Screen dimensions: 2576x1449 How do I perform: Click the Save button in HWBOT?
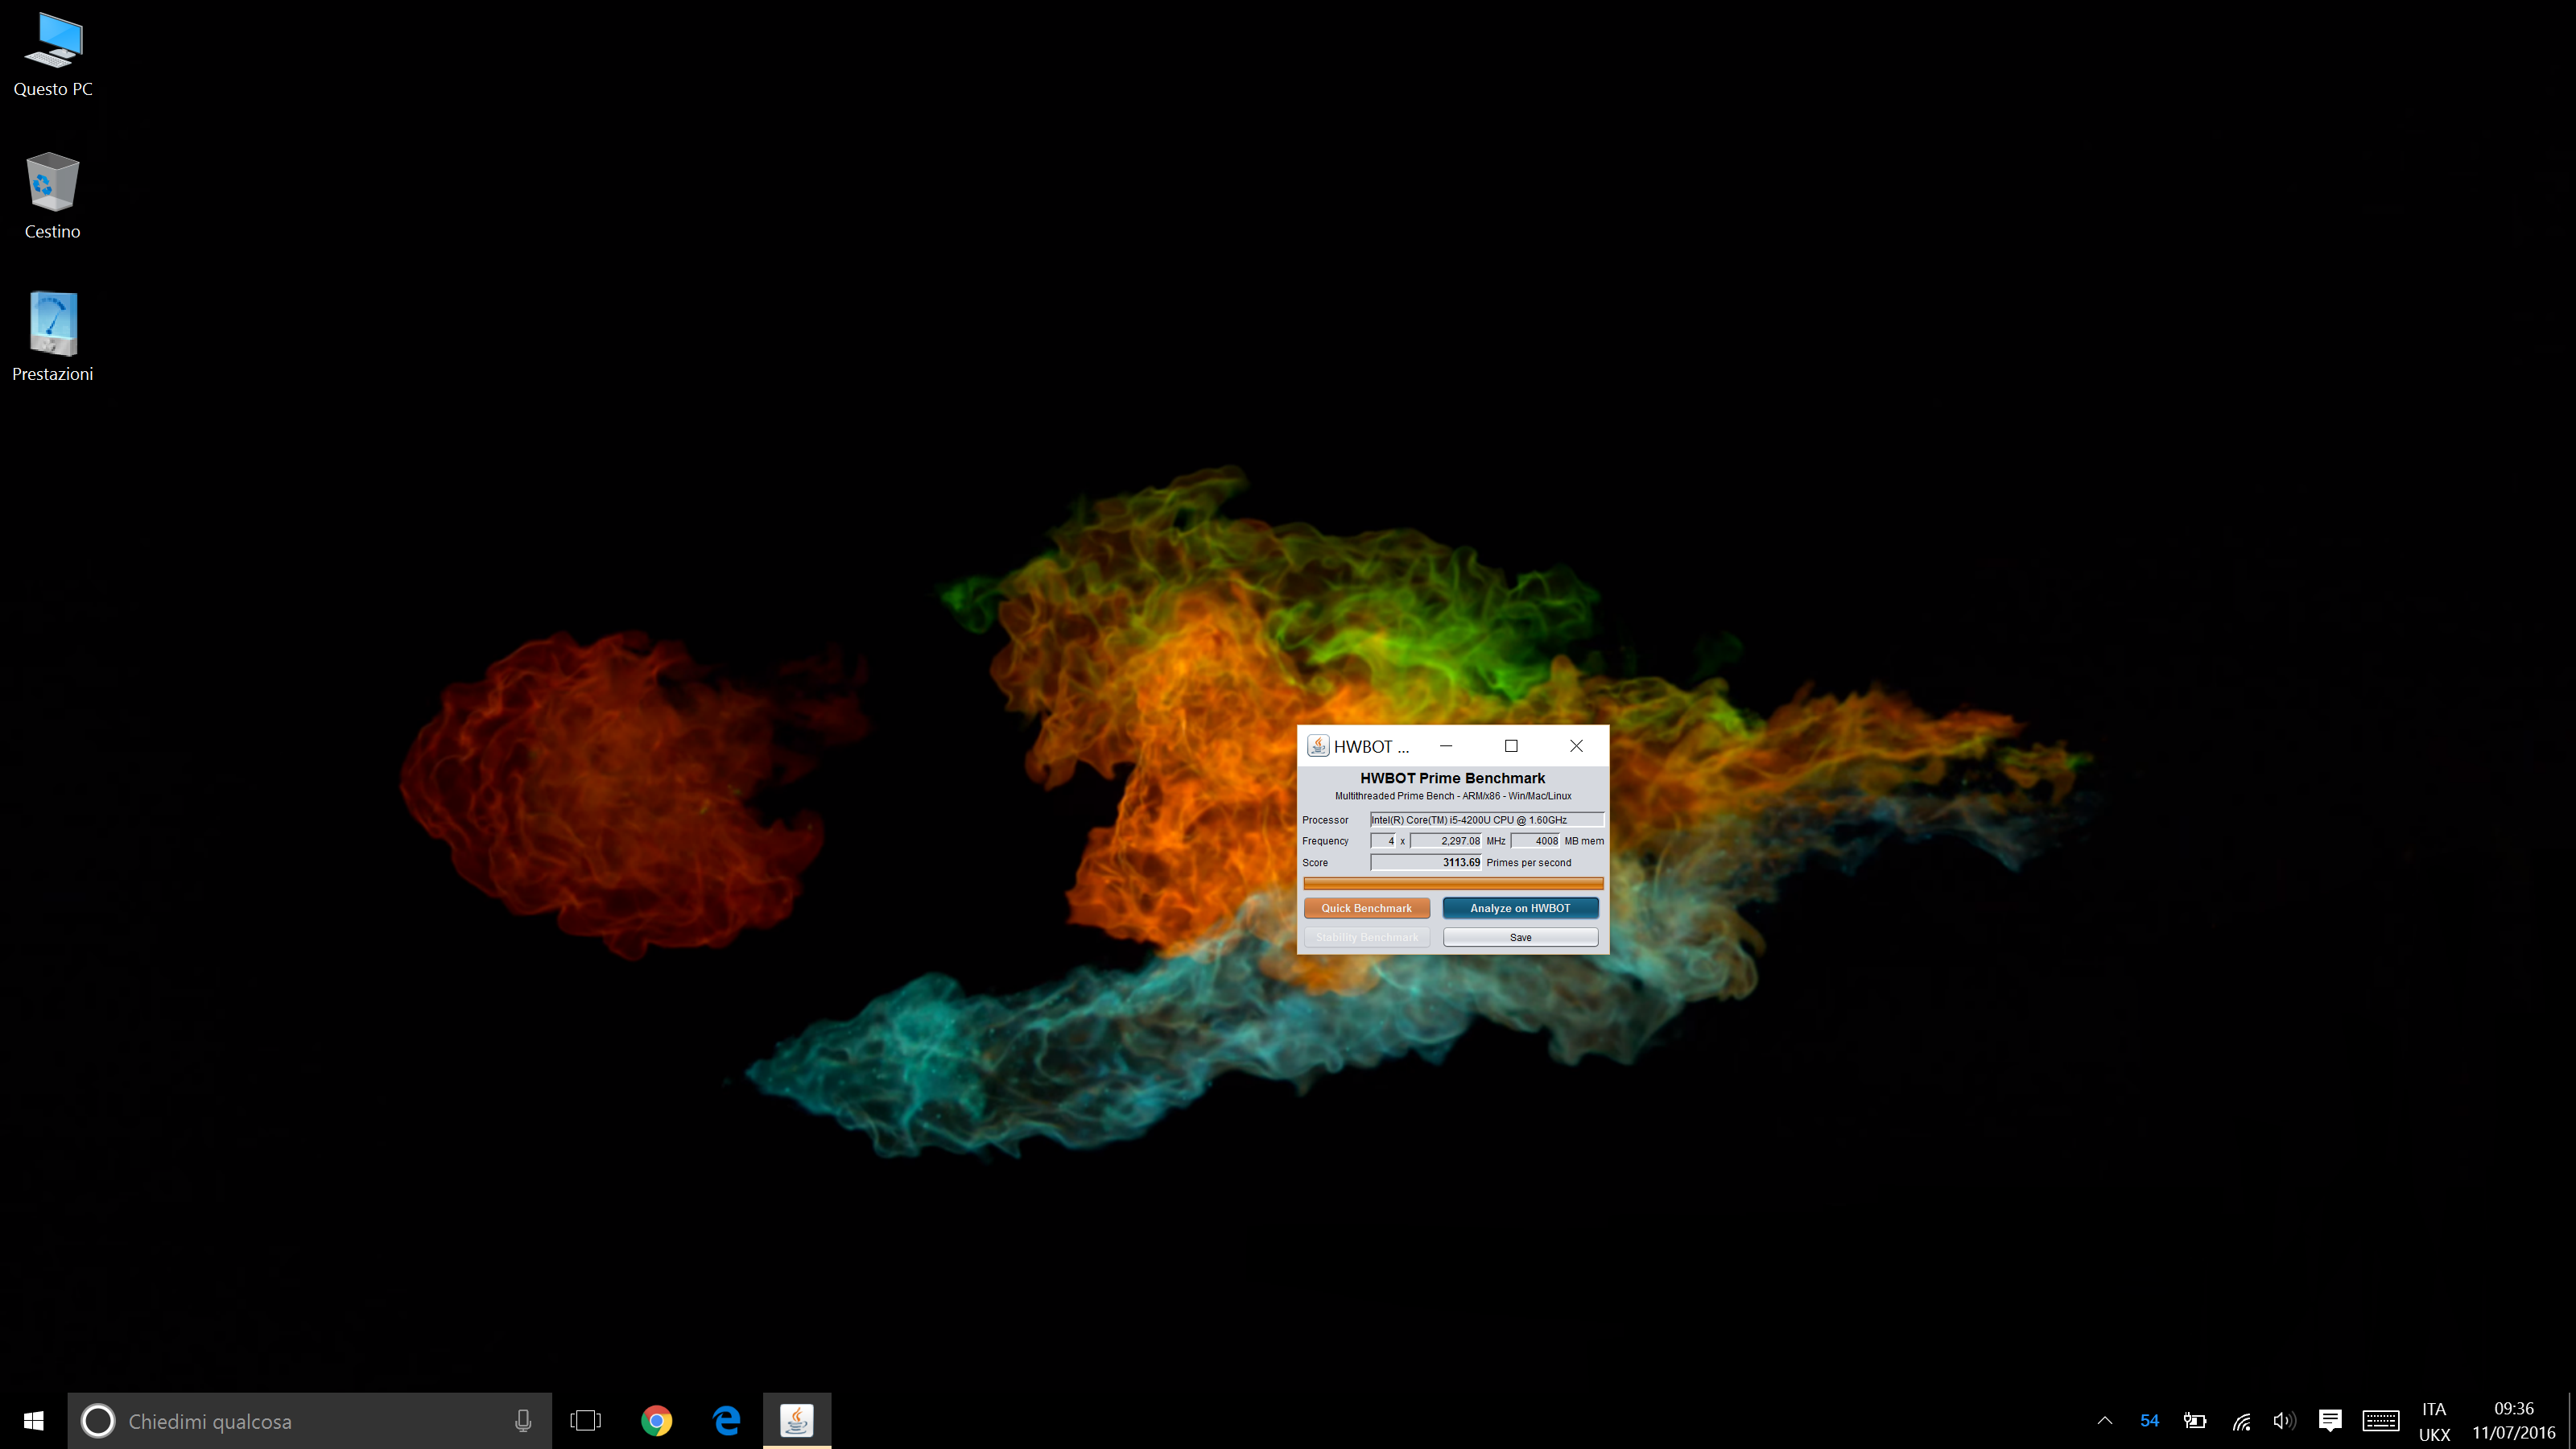pyautogui.click(x=1520, y=937)
